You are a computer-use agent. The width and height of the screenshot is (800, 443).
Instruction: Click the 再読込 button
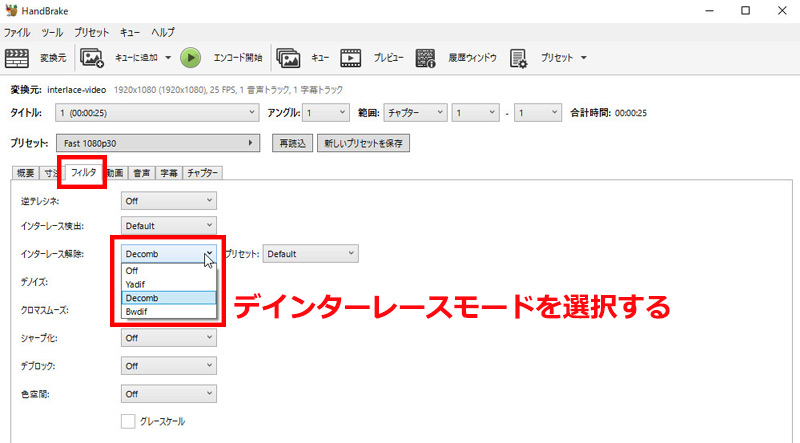[293, 144]
